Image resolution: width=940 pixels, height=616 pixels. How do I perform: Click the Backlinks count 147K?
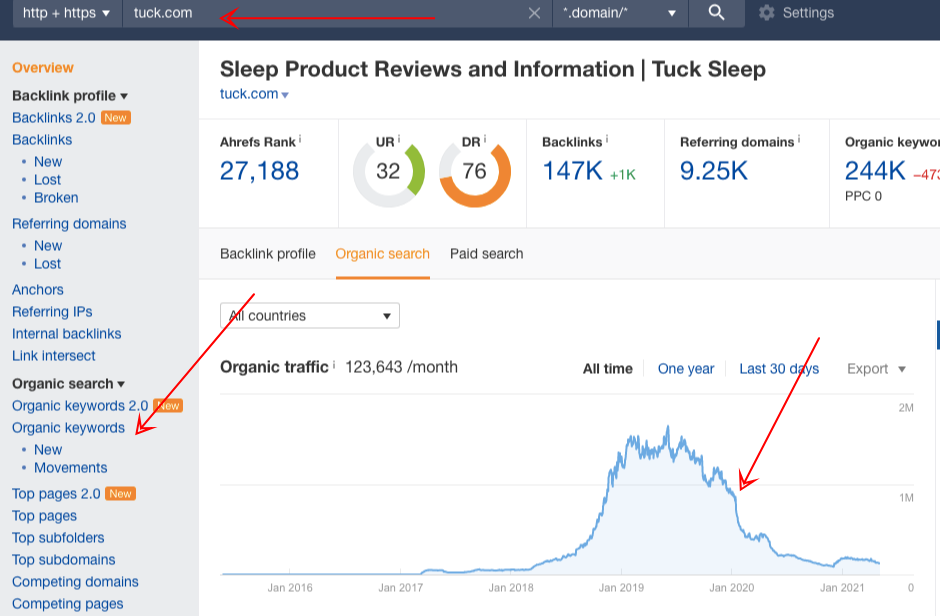click(x=572, y=171)
